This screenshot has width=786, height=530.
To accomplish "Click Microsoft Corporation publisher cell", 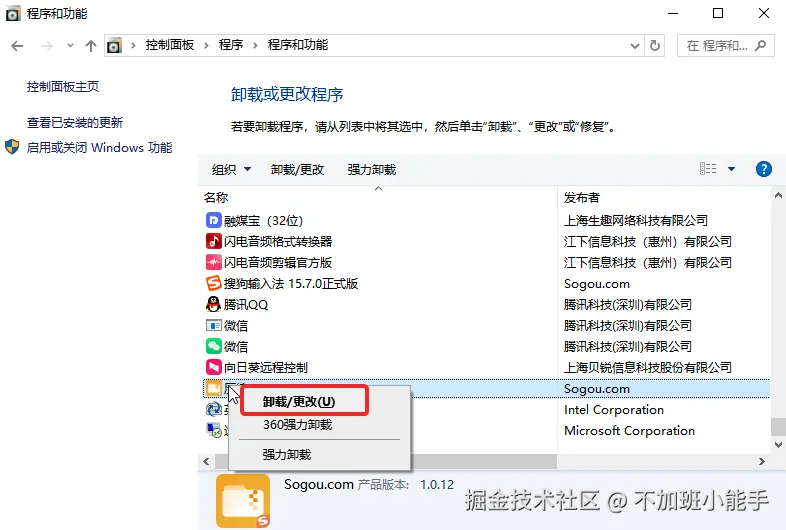I will click(x=629, y=431).
